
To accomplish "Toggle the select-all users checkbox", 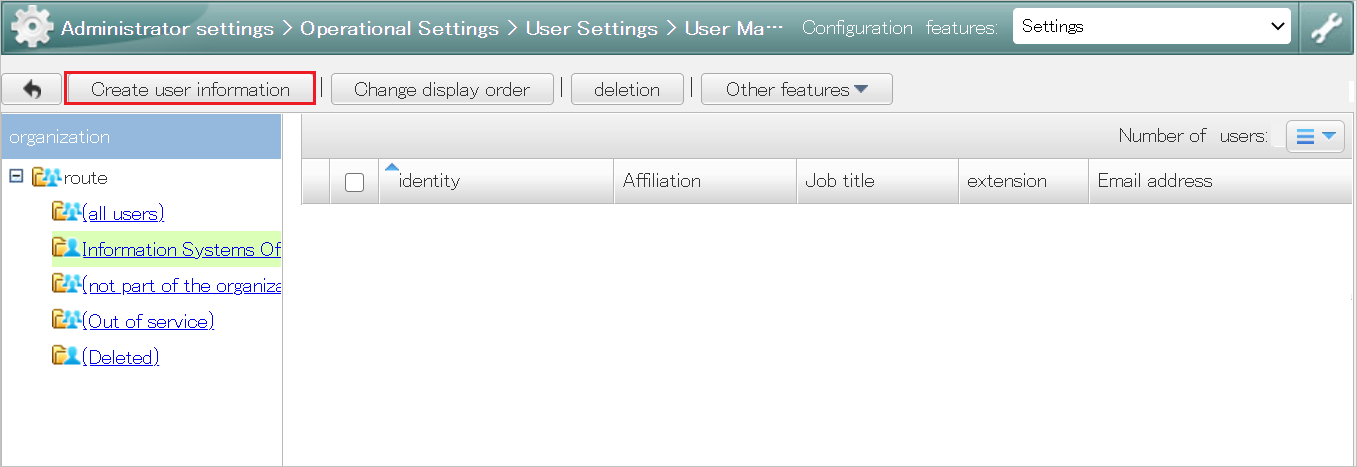I will pyautogui.click(x=354, y=182).
